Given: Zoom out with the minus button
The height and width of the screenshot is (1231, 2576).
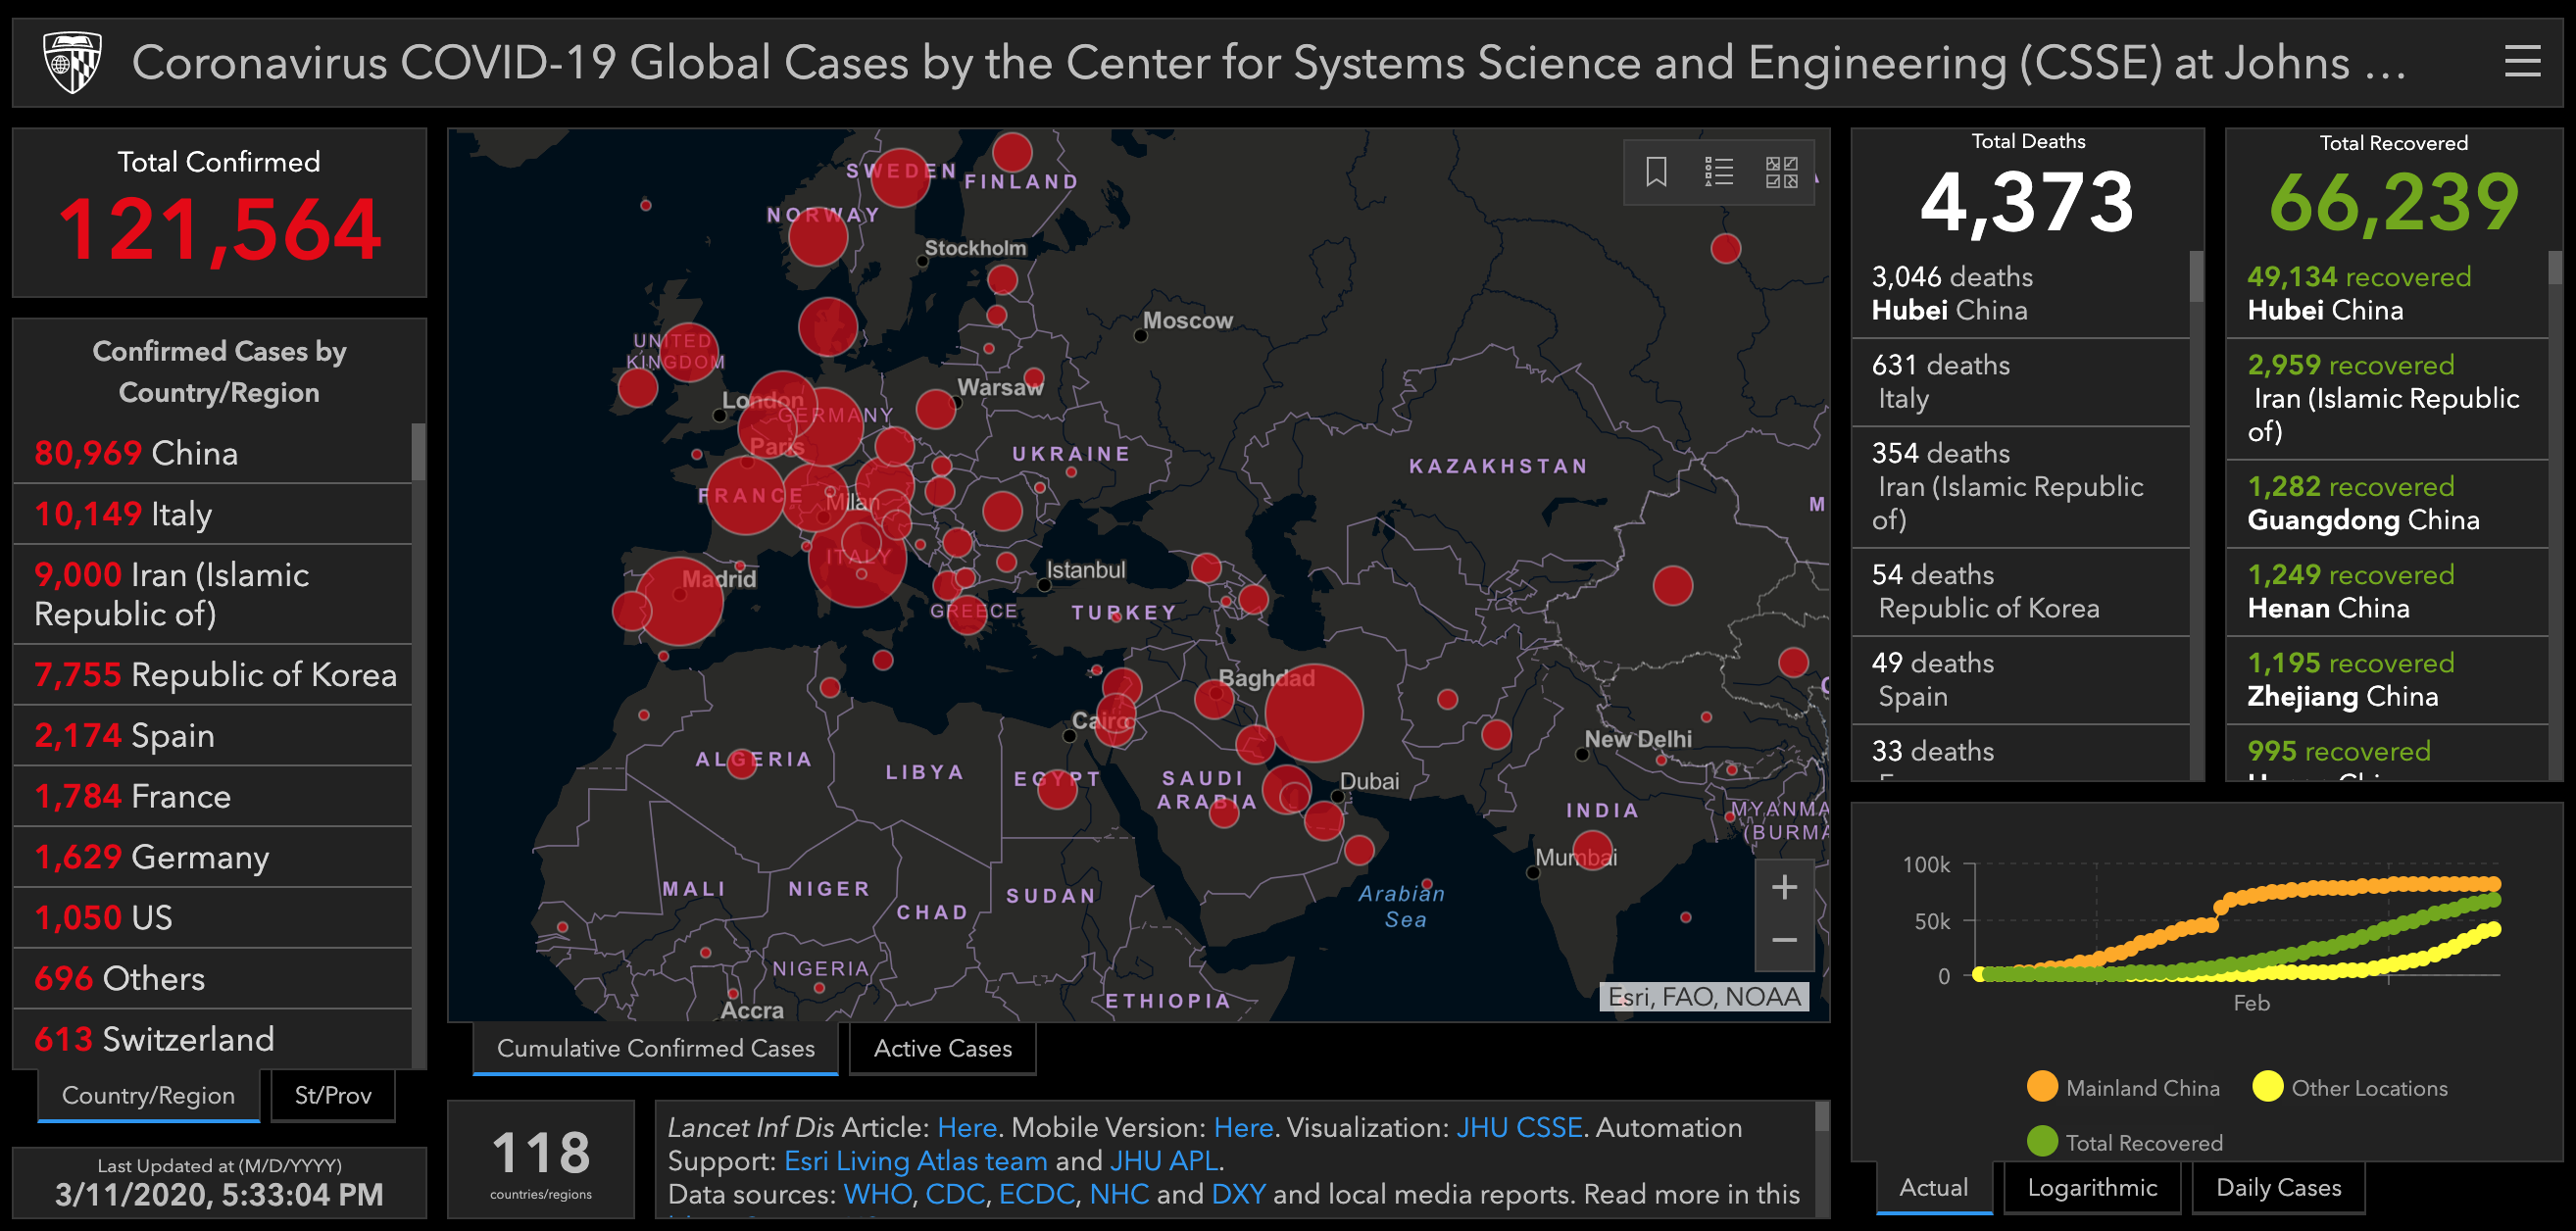Looking at the screenshot, I should click(1784, 940).
